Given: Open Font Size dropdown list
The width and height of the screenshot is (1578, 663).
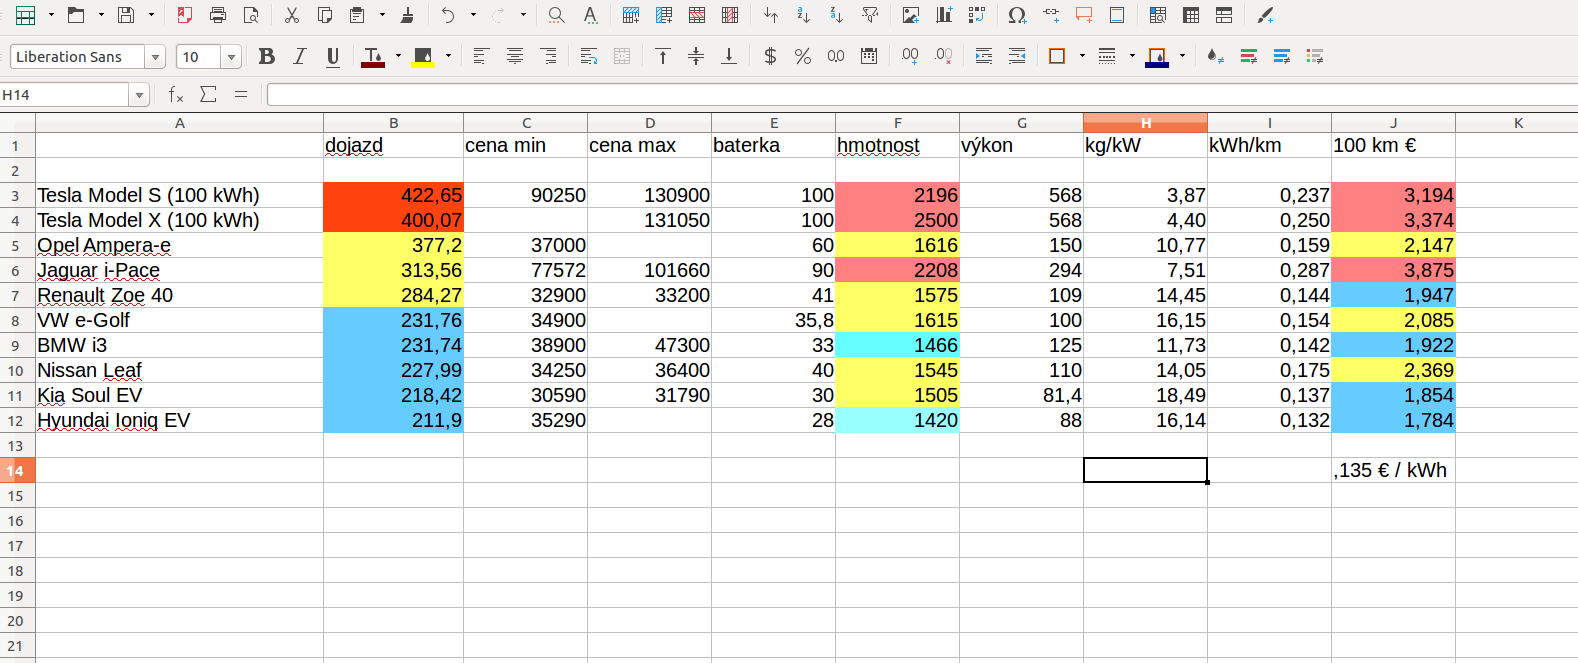Looking at the screenshot, I should (x=231, y=57).
